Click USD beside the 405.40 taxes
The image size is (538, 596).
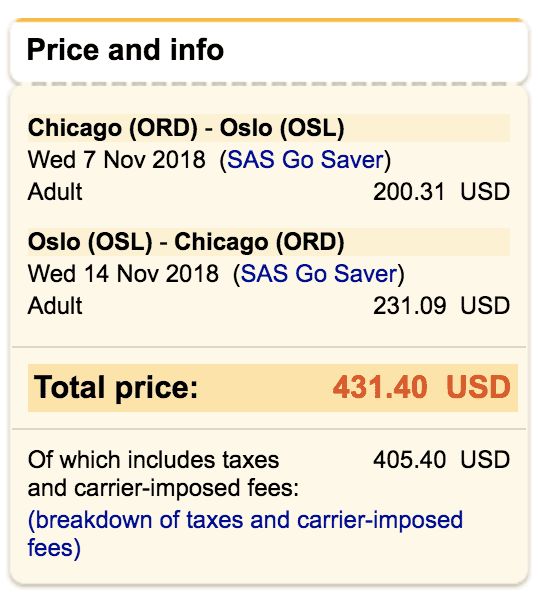[x=485, y=460]
